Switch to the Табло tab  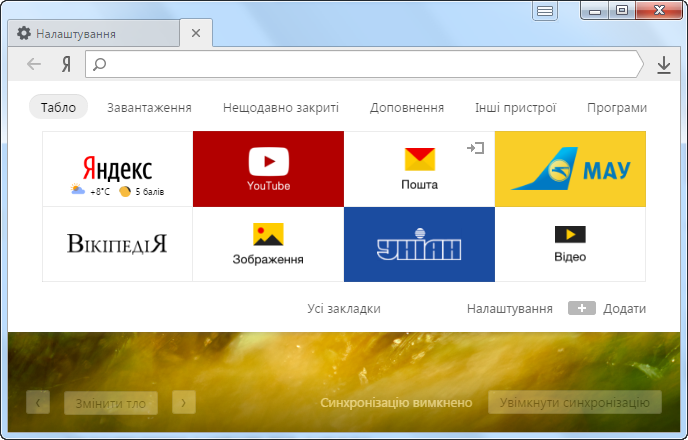58,107
